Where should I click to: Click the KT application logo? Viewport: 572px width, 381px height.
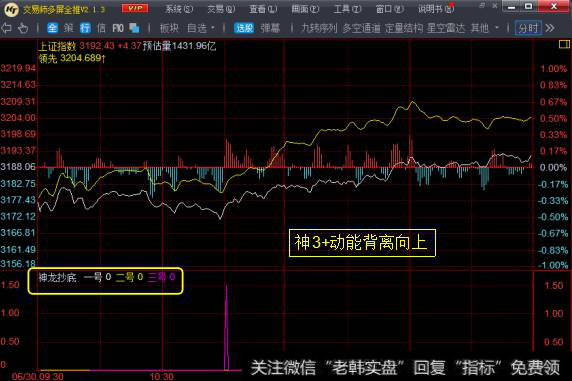coord(11,9)
